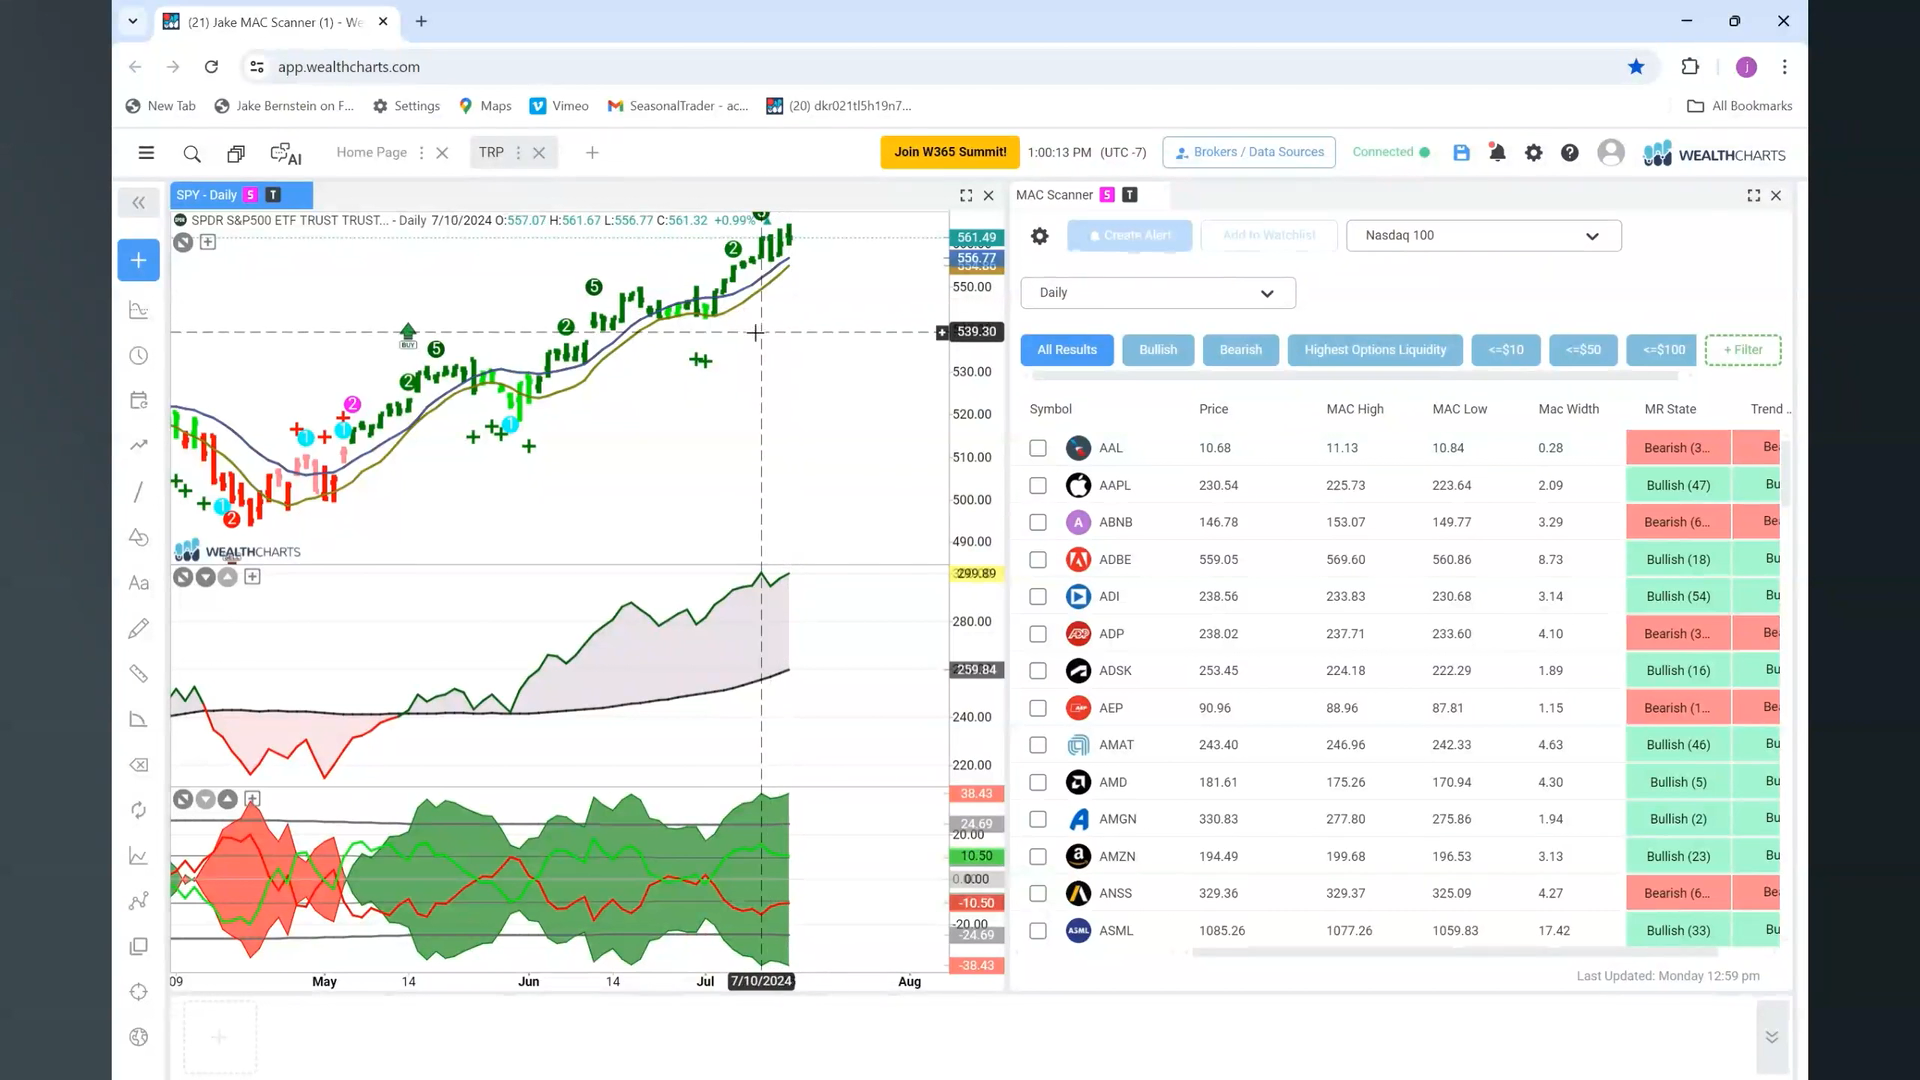This screenshot has width=1920, height=1080.
Task: Open the chart indicators sidebar icon
Action: coord(139,310)
